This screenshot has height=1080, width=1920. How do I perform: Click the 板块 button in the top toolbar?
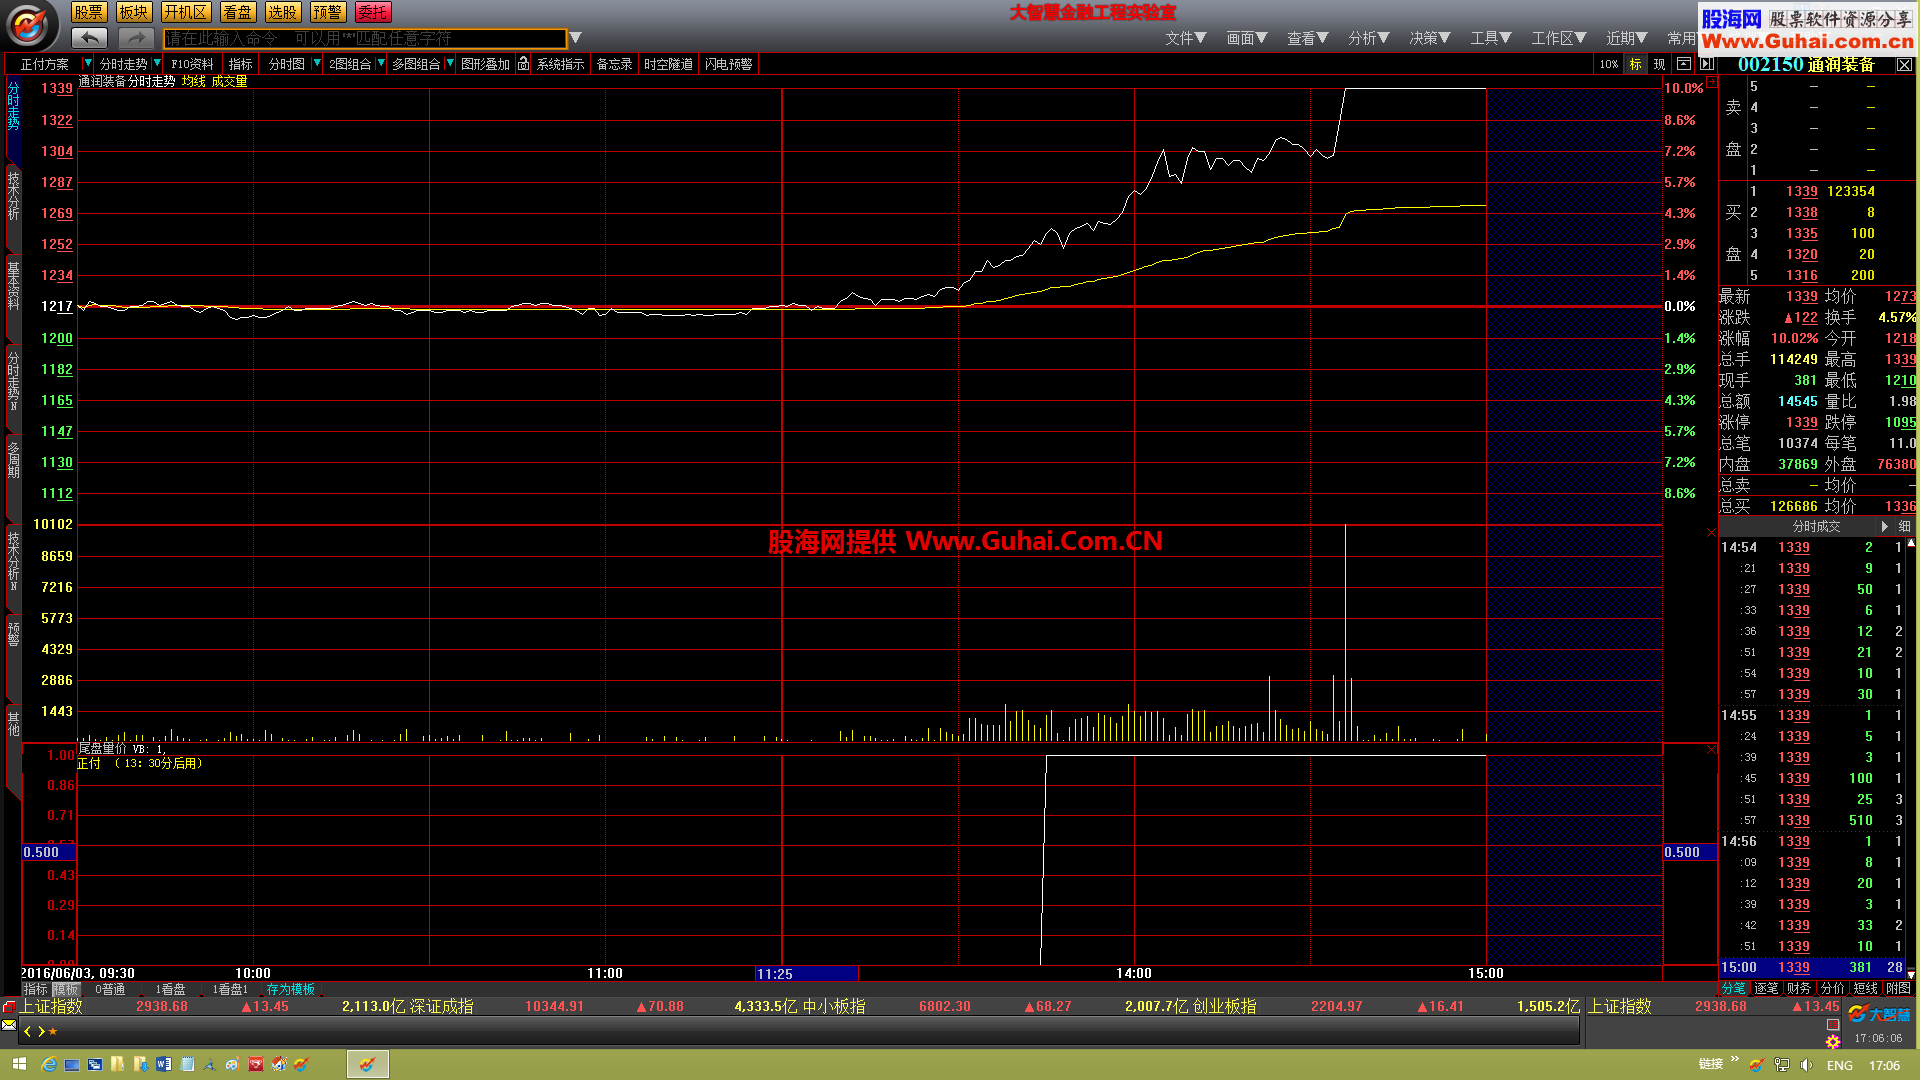pyautogui.click(x=134, y=12)
